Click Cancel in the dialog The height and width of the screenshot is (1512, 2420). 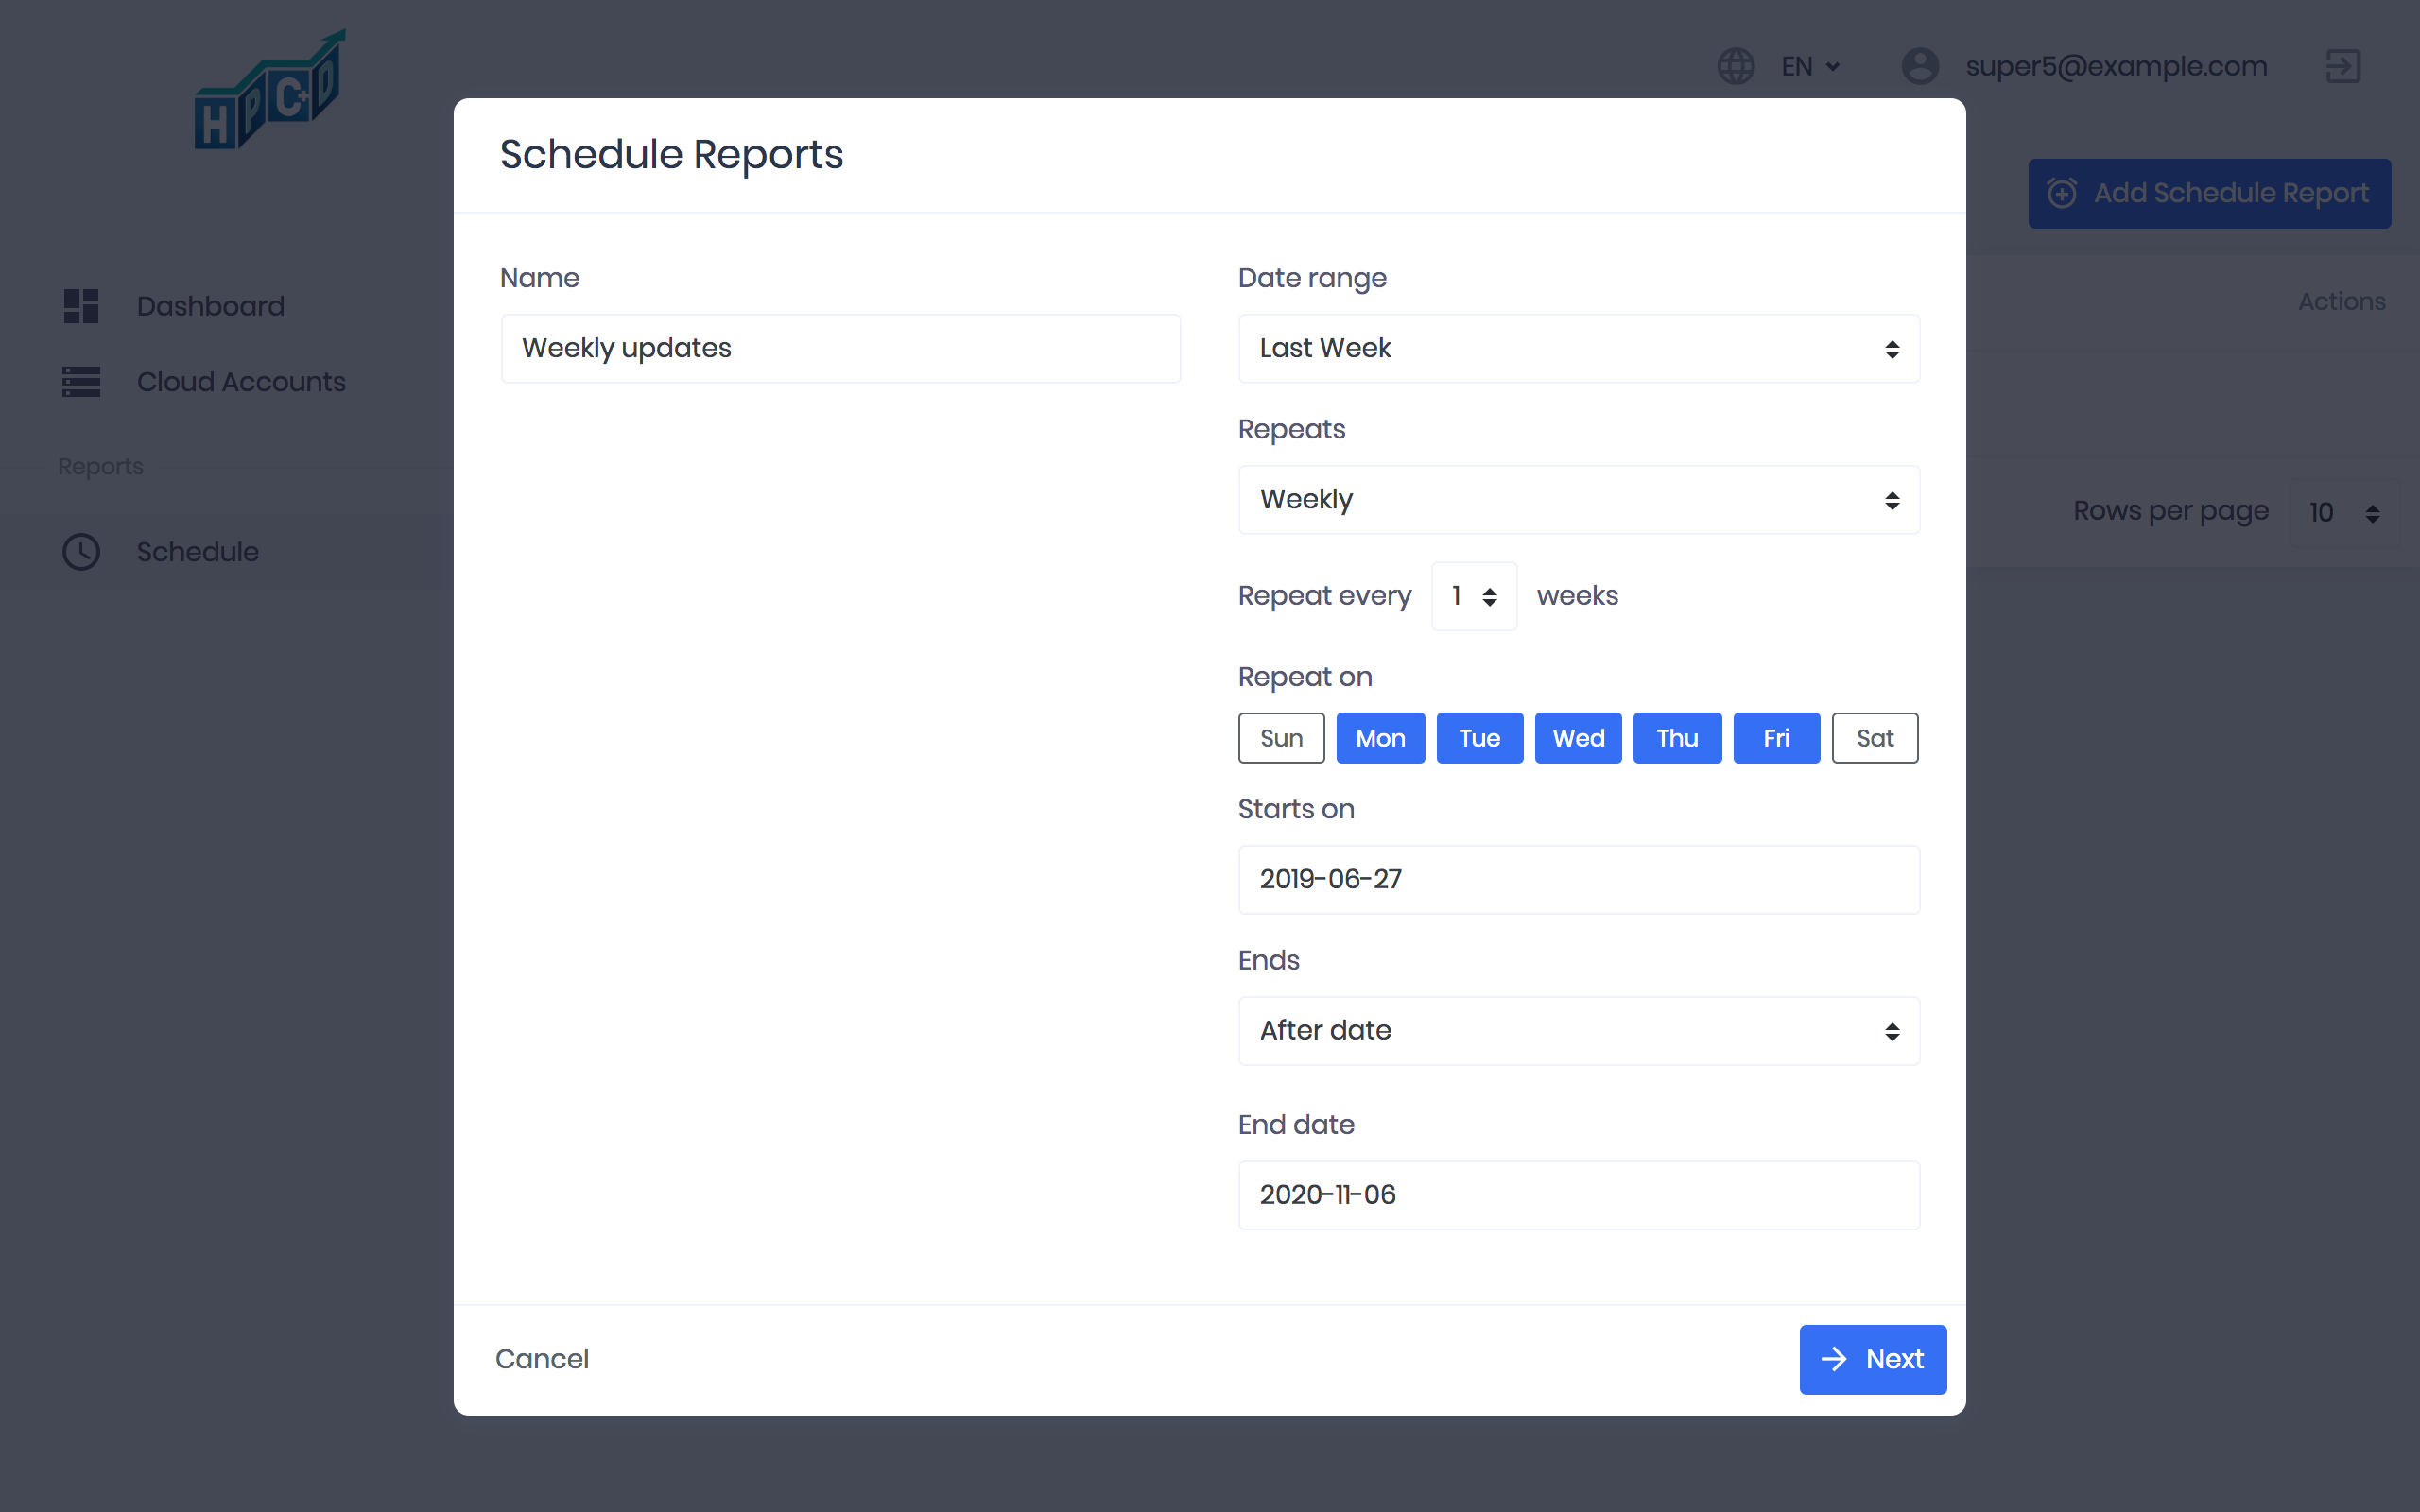pyautogui.click(x=542, y=1359)
